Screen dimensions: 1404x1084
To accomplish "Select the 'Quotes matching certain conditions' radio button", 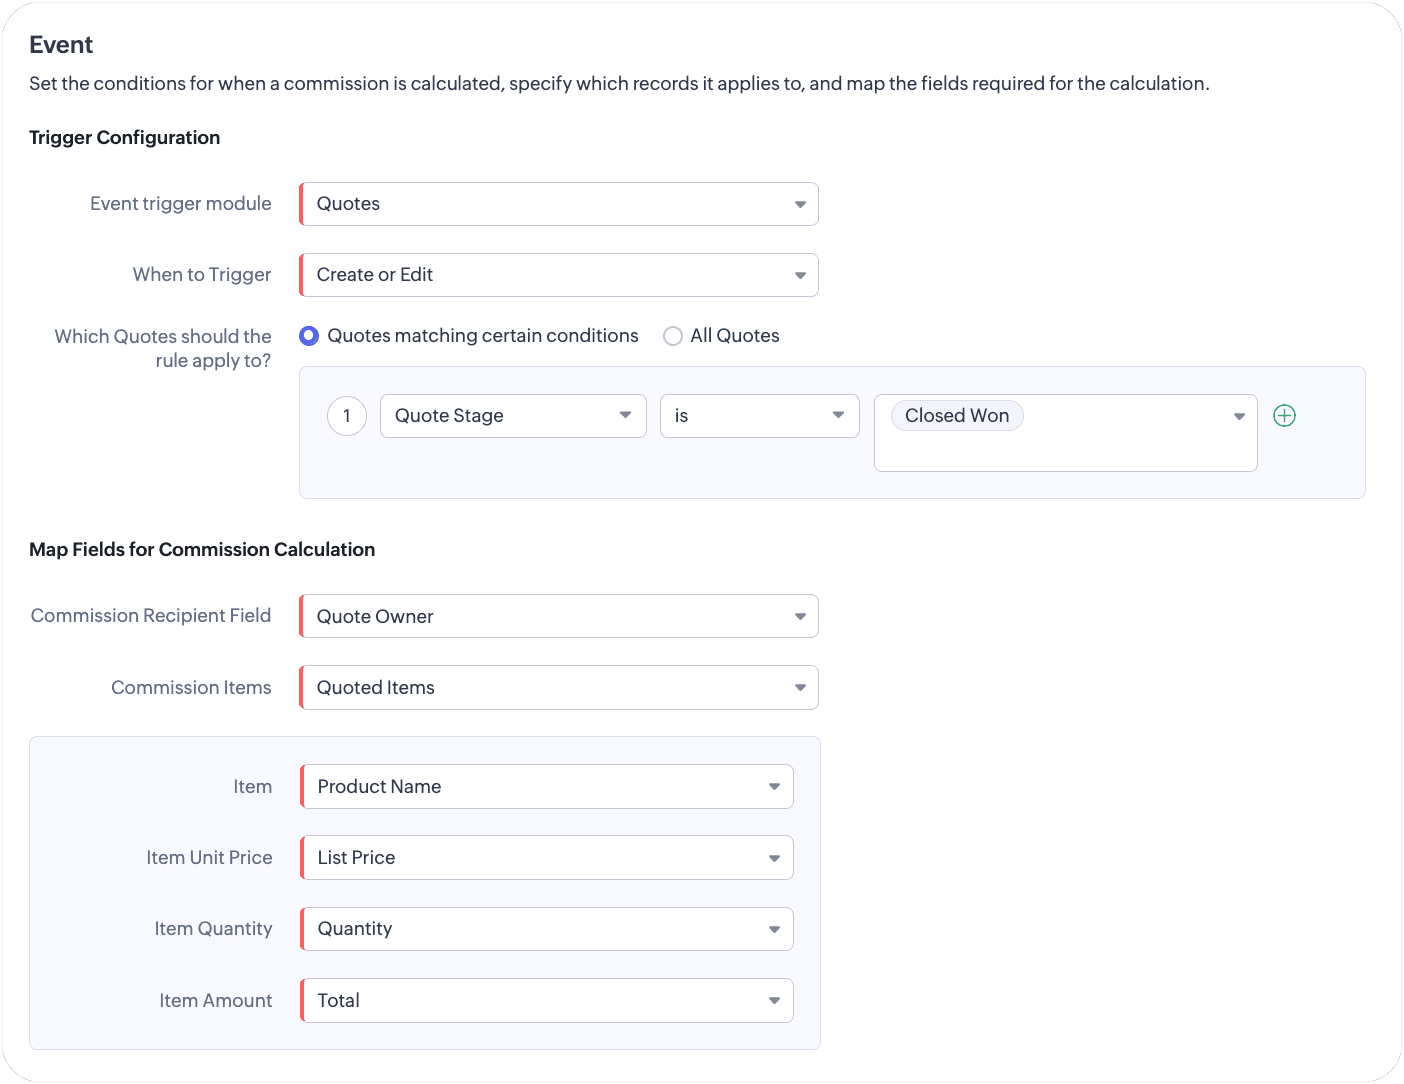I will click(x=309, y=336).
